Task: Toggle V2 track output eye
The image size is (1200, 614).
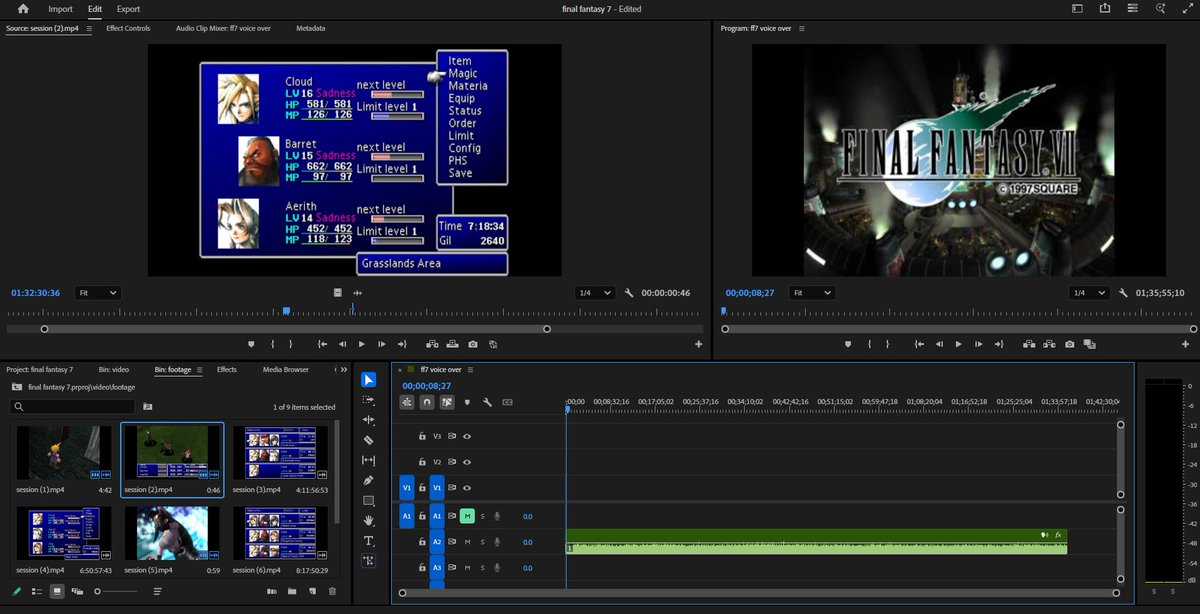Action: (x=467, y=462)
